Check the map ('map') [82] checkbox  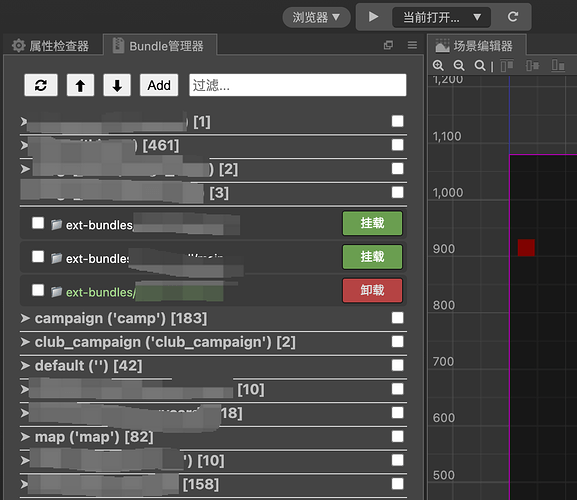coord(397,437)
